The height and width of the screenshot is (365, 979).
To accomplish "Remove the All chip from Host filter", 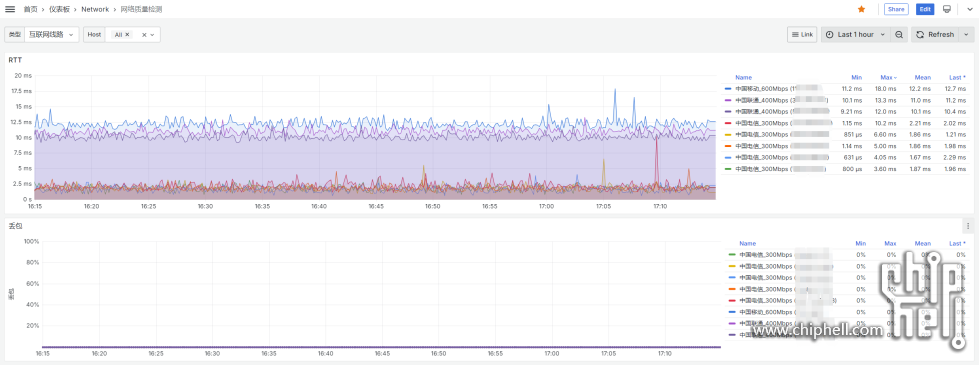I will pos(127,35).
